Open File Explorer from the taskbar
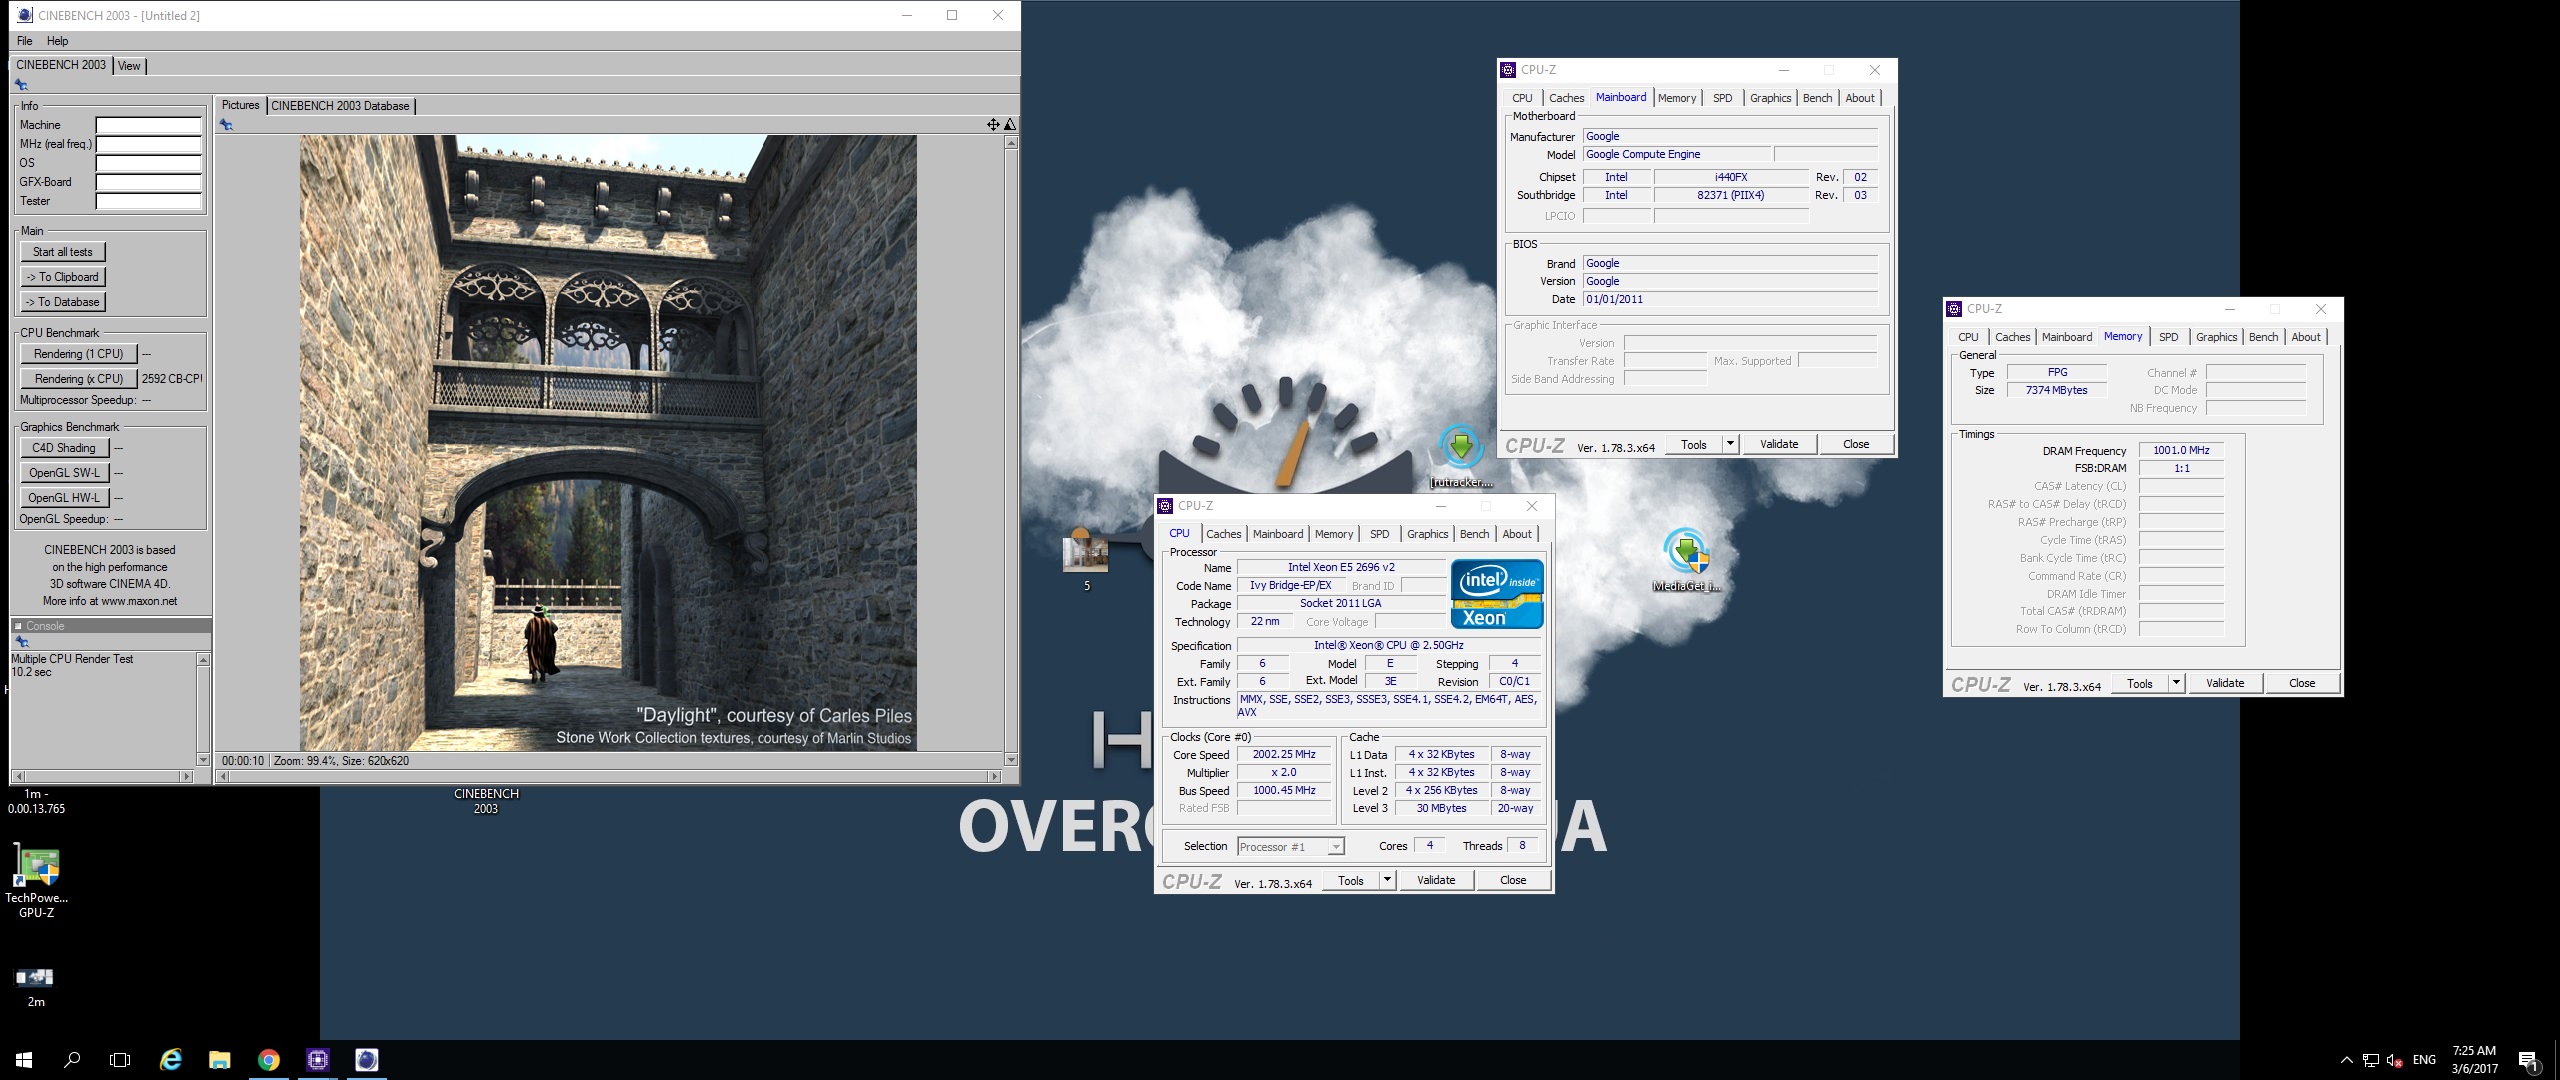 tap(220, 1060)
